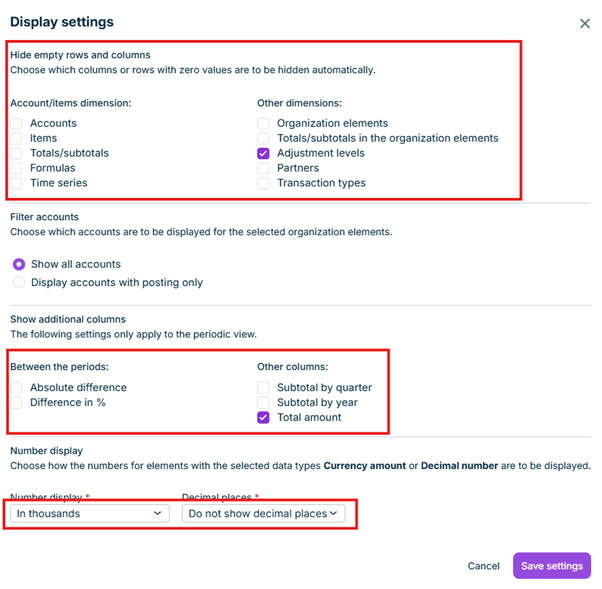Check the Difference in % box

(x=16, y=402)
